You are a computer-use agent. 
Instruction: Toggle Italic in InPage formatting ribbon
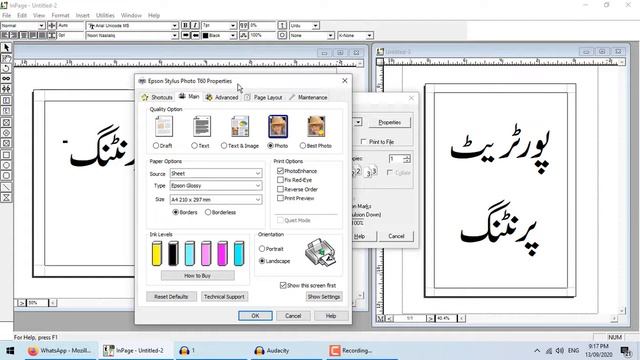pos(195,25)
